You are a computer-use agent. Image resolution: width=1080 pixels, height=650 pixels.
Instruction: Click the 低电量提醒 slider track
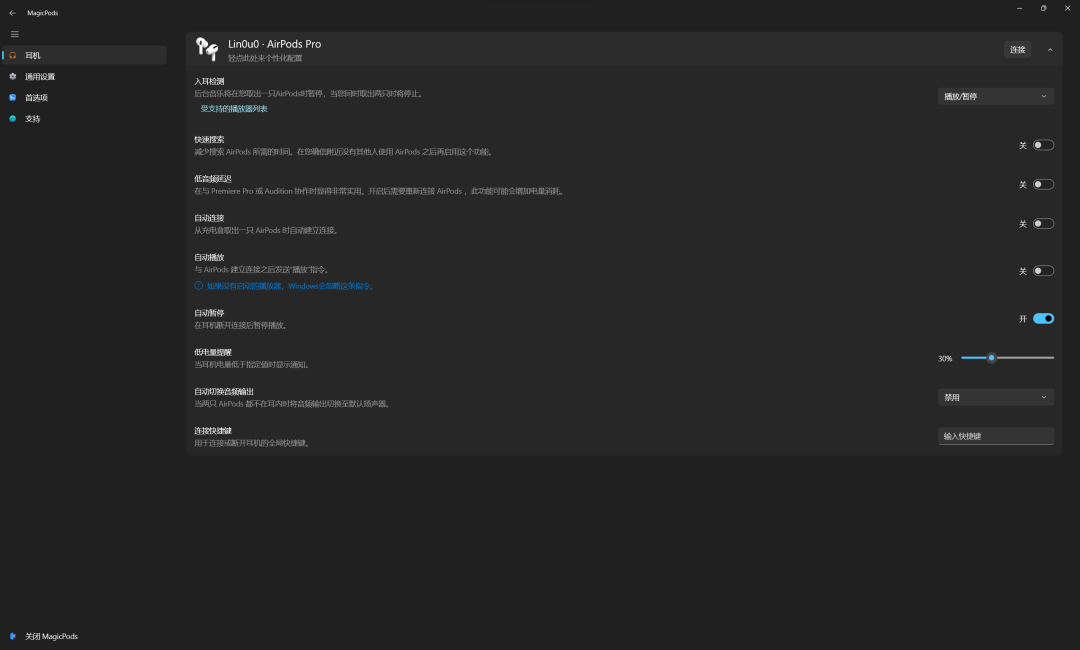coord(1008,358)
